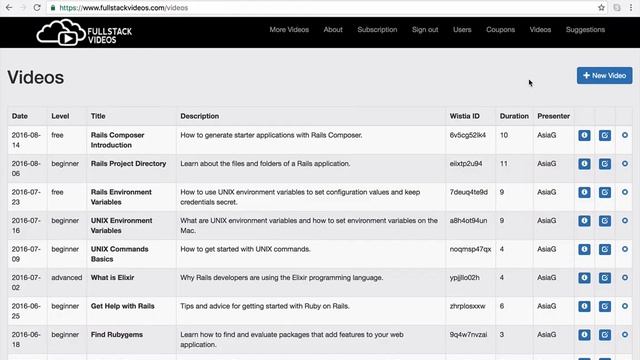The width and height of the screenshot is (640, 360).
Task: Click the What is Elixir title
Action: [112, 278]
